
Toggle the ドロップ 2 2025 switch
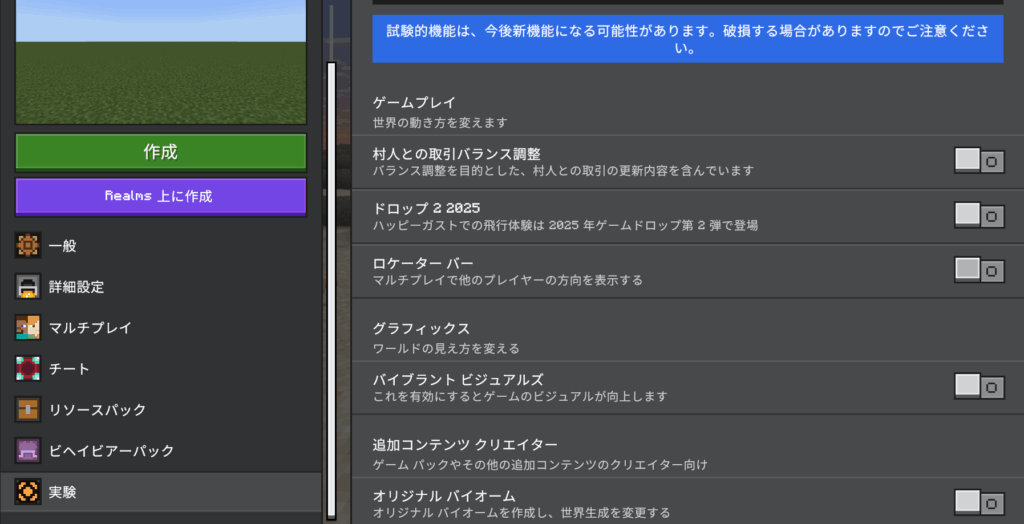(x=979, y=215)
